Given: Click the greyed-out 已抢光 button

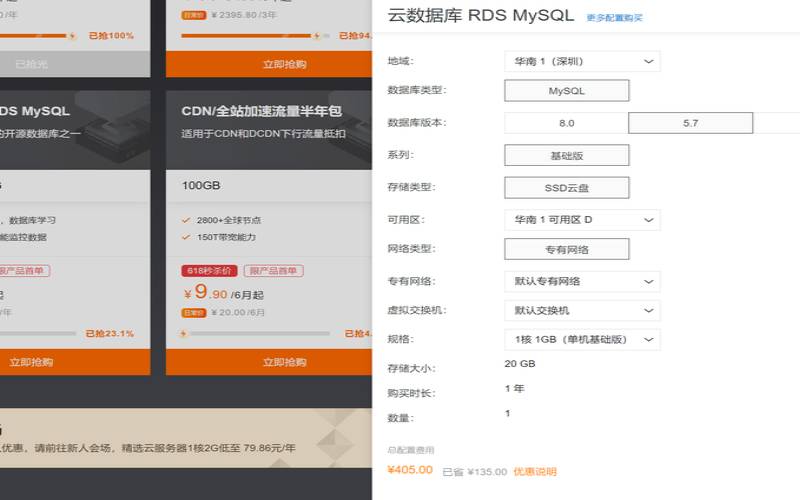Looking at the screenshot, I should point(75,64).
